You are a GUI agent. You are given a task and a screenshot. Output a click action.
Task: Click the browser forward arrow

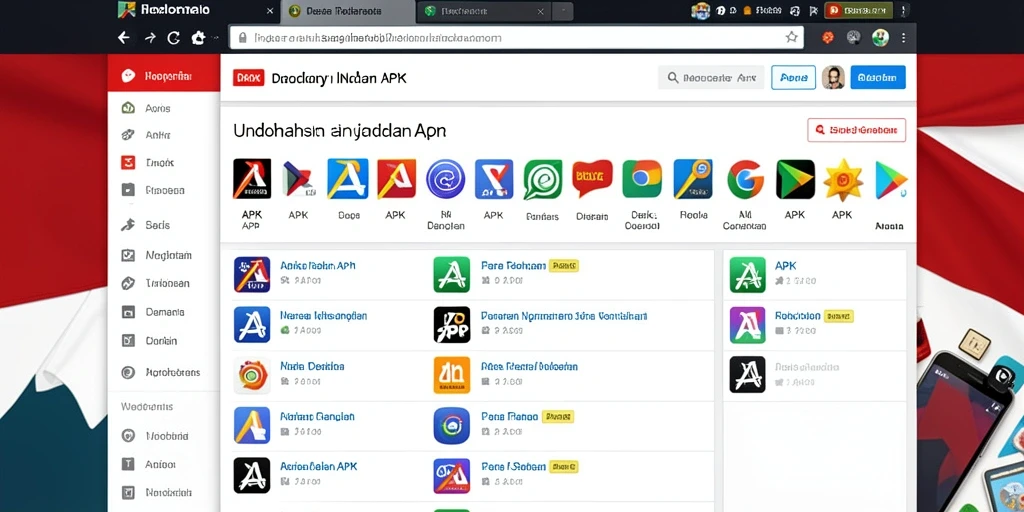tap(150, 38)
